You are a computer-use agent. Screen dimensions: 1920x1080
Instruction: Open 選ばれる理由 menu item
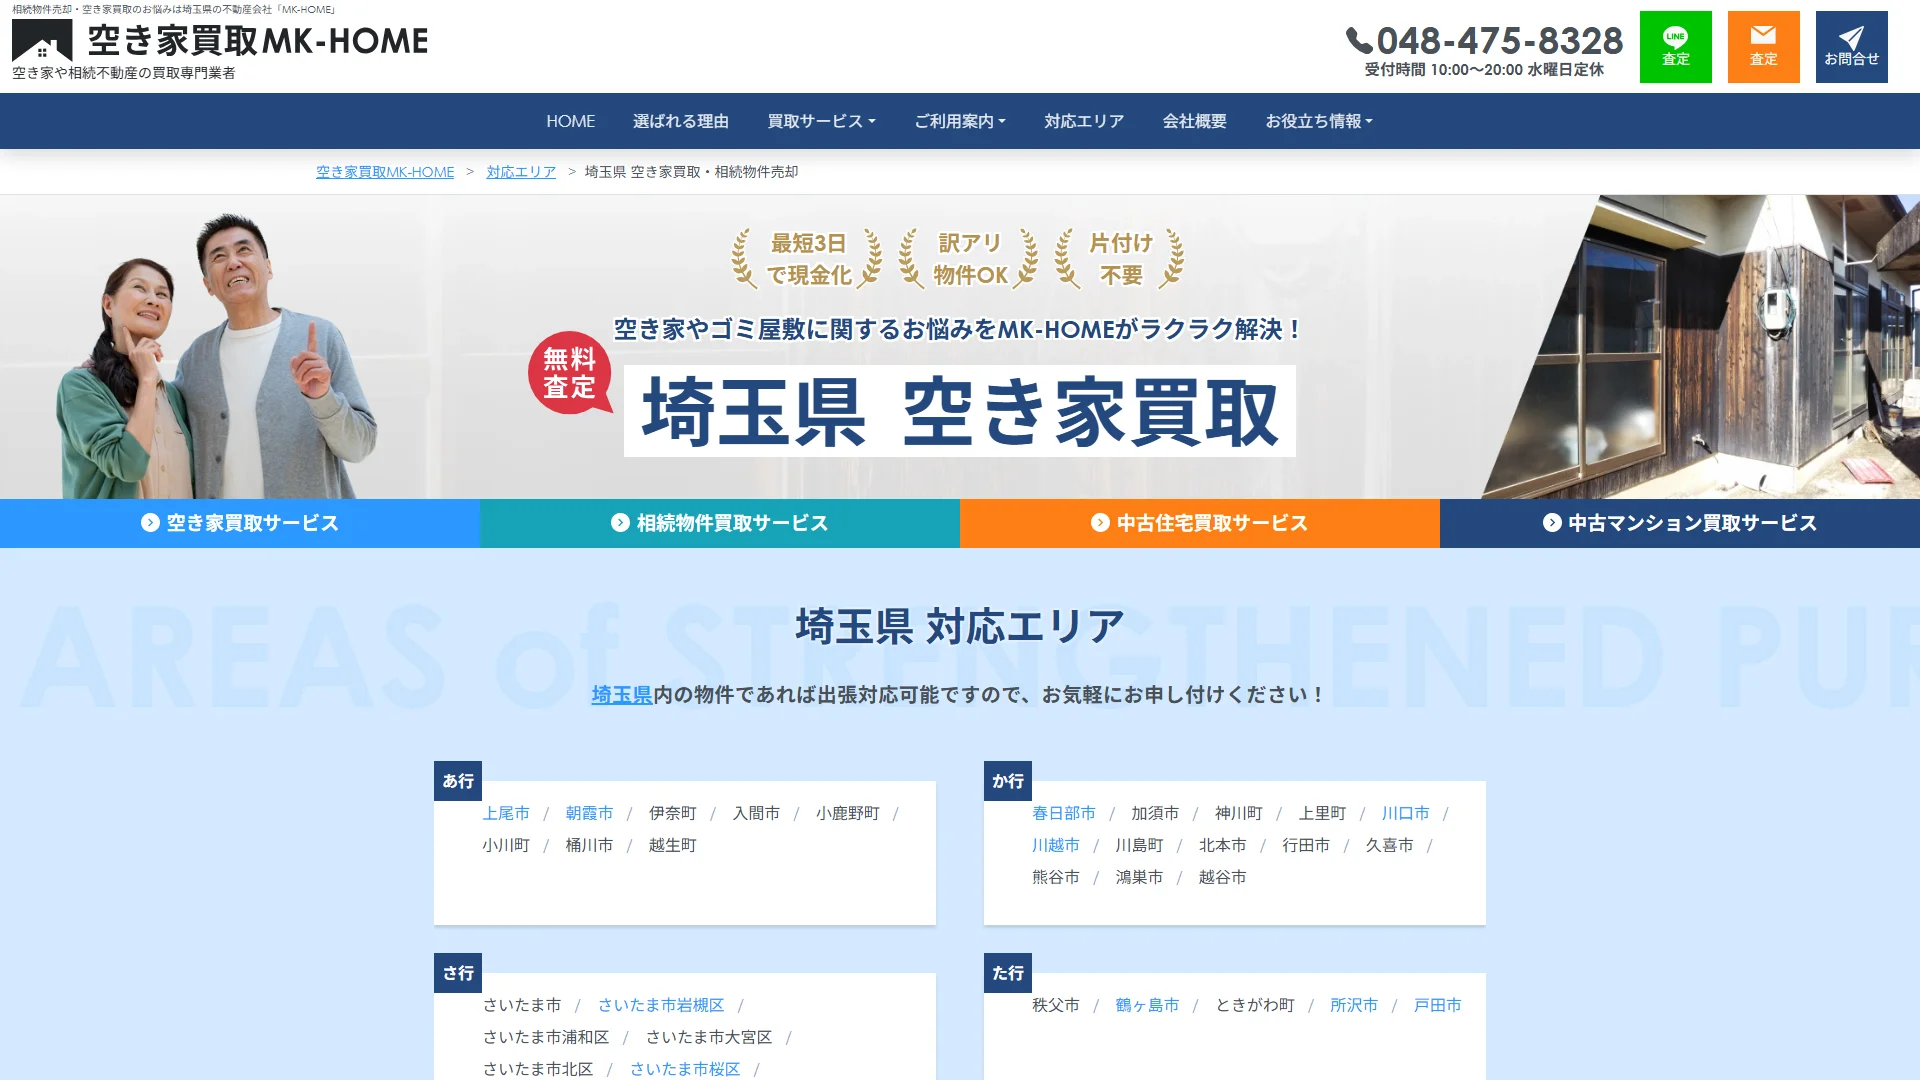(680, 121)
